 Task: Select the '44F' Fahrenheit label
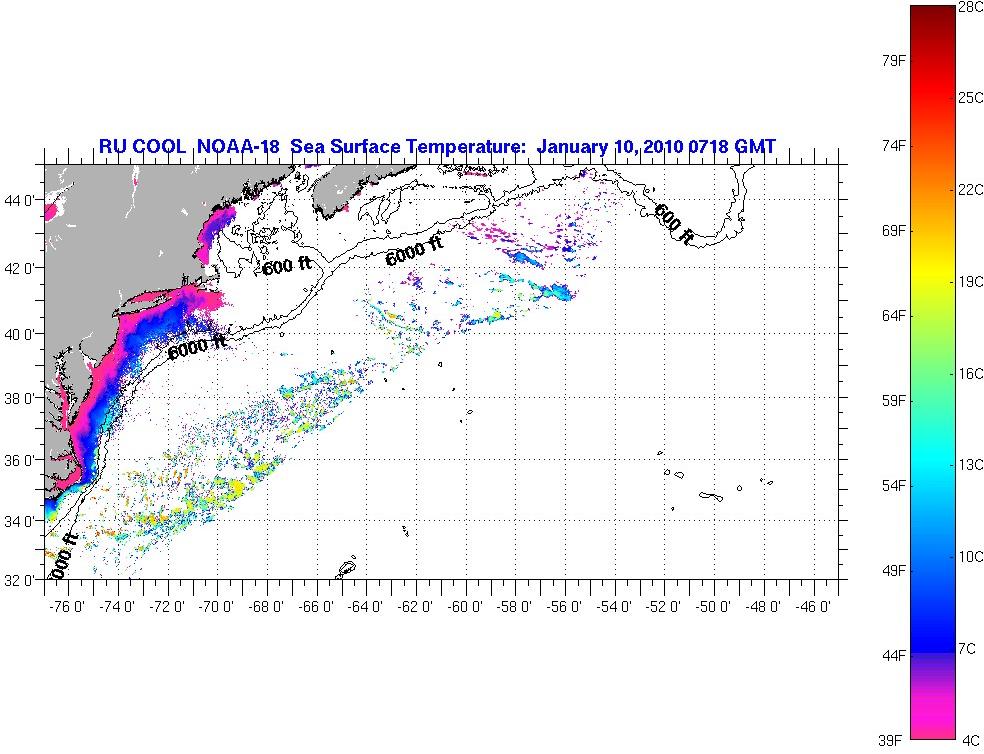tap(894, 656)
